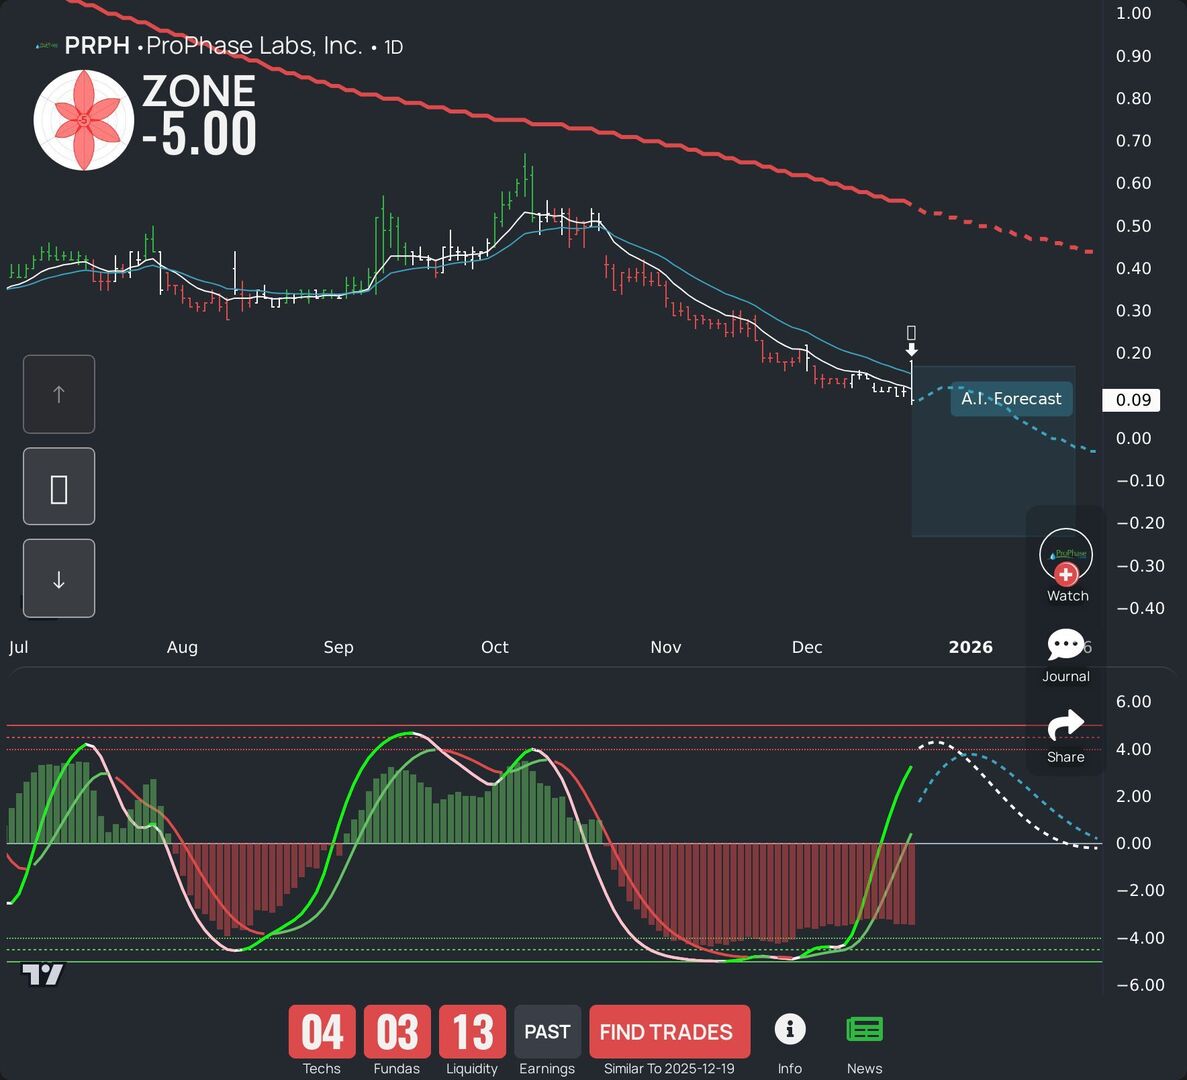Expand the PRPH ticker symbol menu

coord(97,45)
